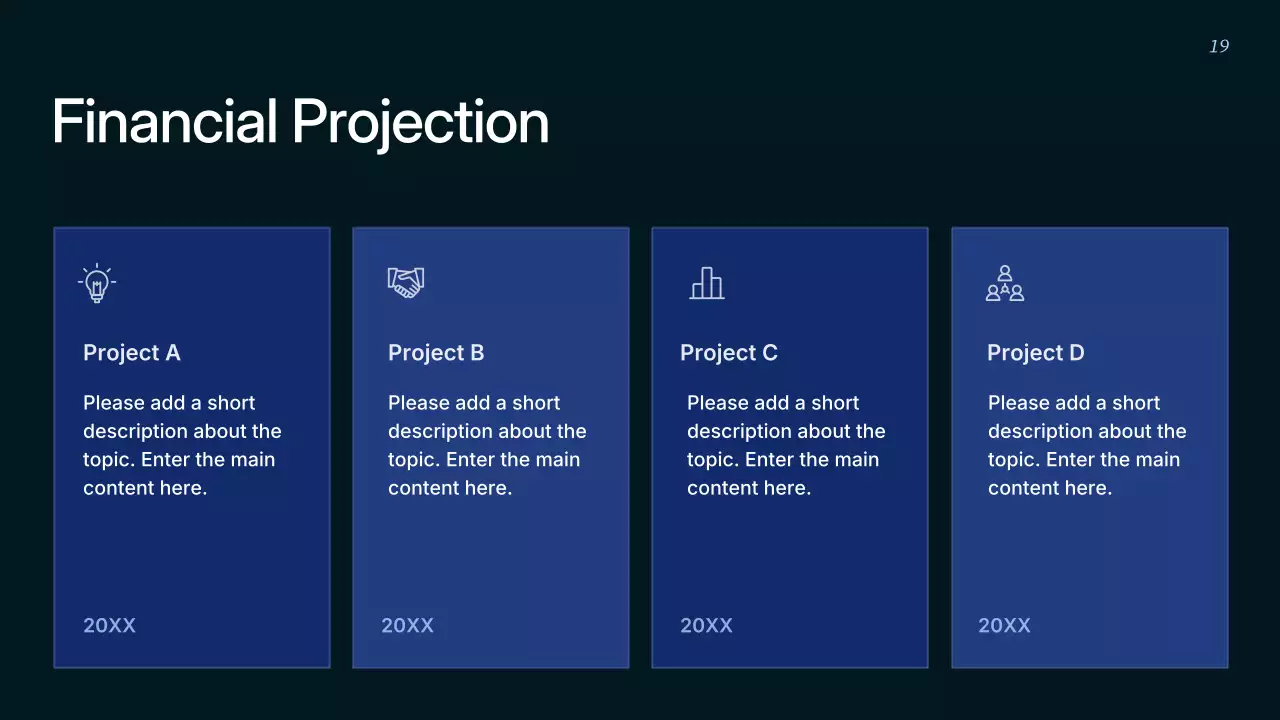This screenshot has height=720, width=1280.
Task: Select the bar chart icon above Project C
Action: coord(707,283)
